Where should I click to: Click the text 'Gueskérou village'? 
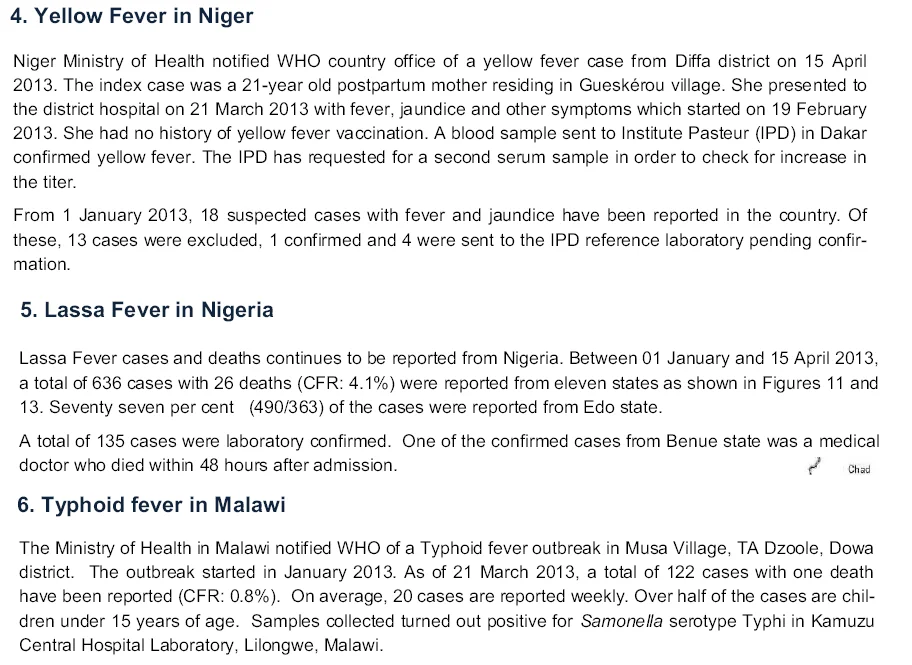tap(652, 86)
